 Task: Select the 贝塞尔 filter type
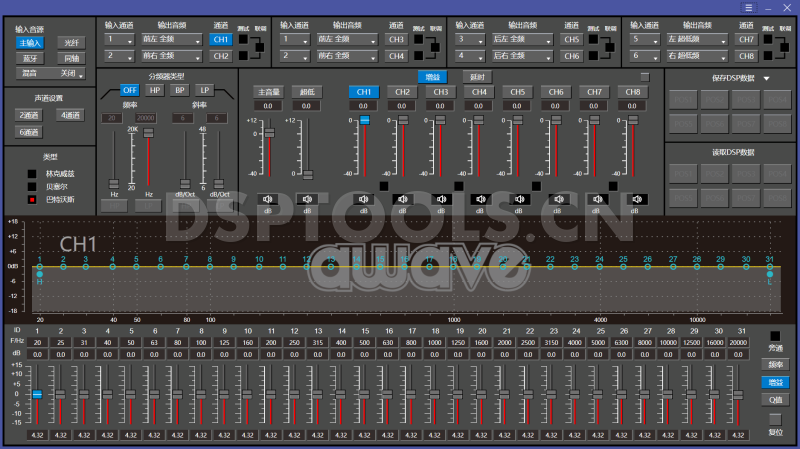(33, 186)
